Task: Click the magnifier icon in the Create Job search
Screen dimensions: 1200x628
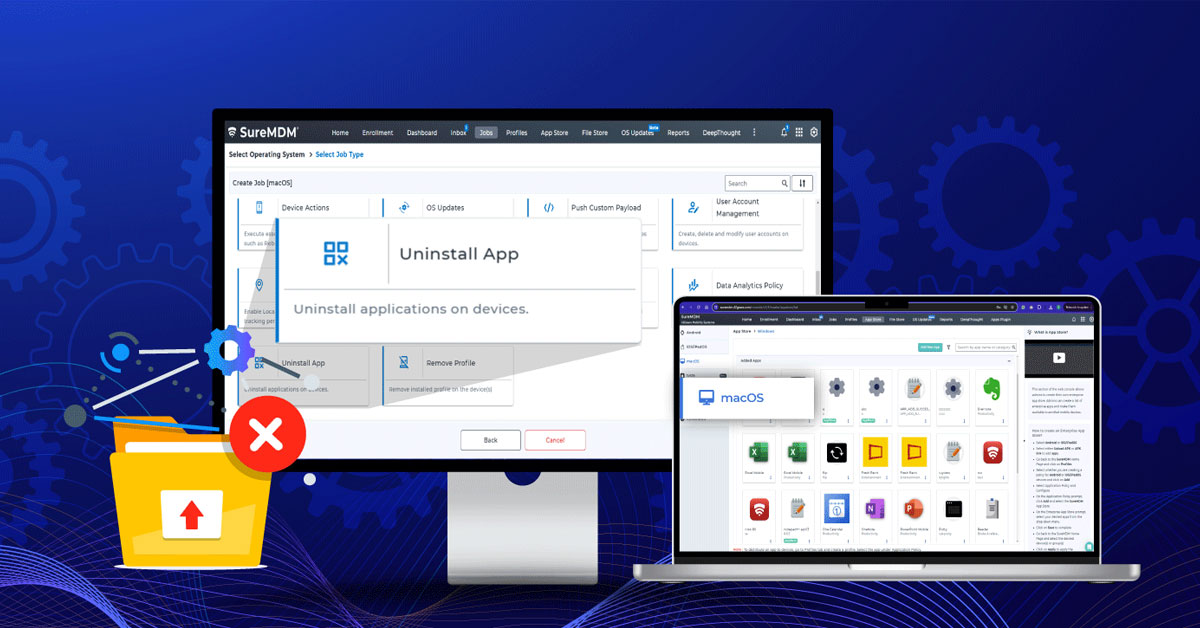Action: coord(784,183)
